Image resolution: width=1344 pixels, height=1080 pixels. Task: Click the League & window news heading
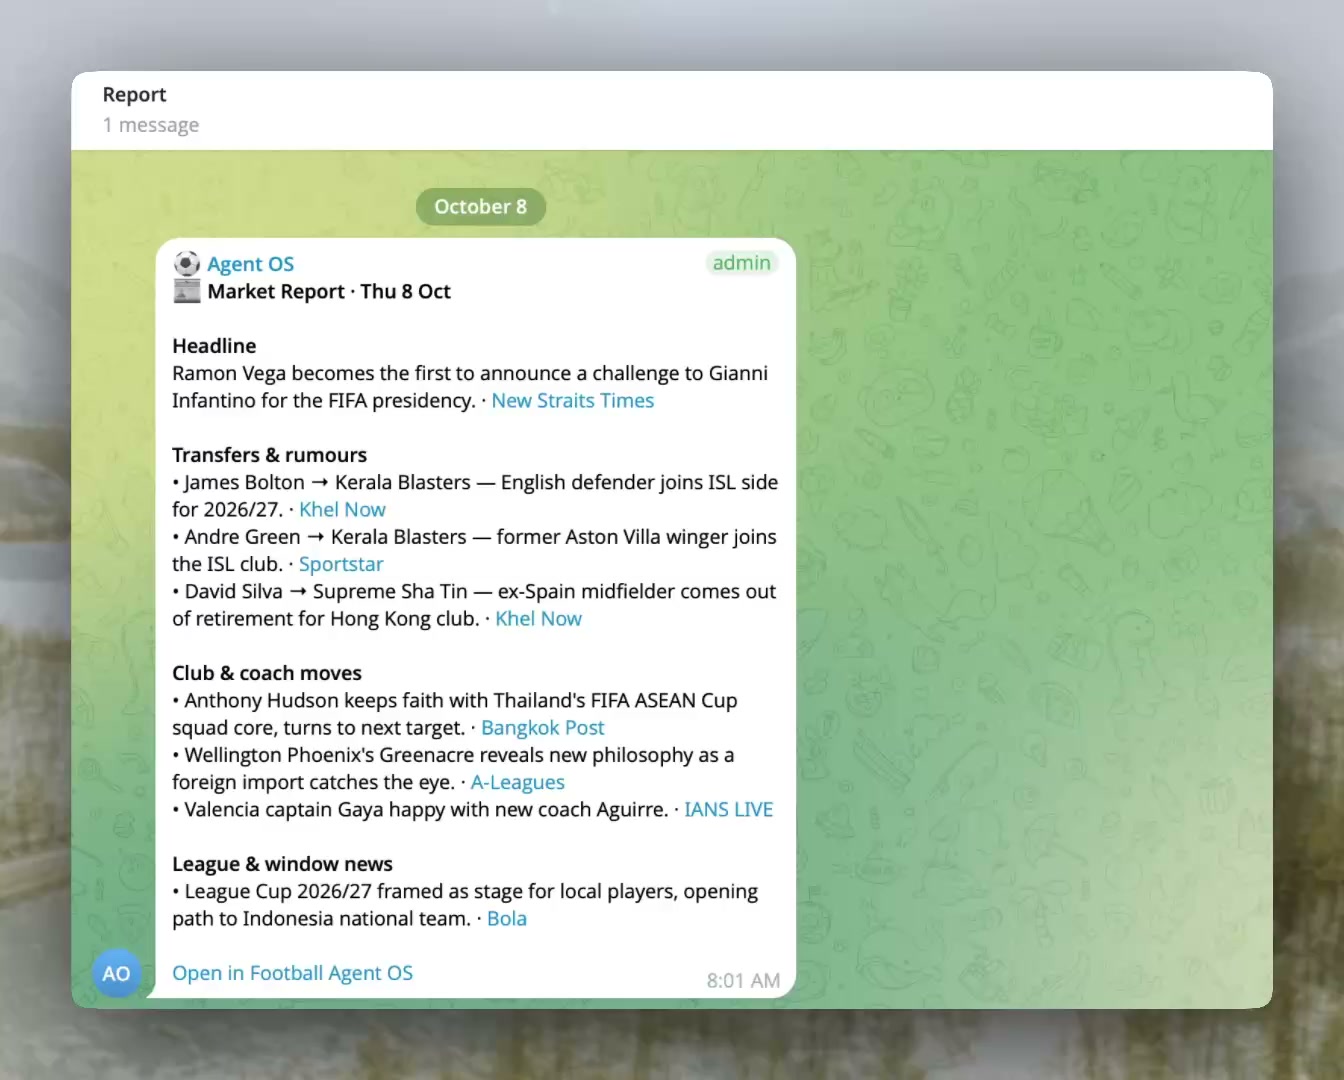[x=282, y=864]
